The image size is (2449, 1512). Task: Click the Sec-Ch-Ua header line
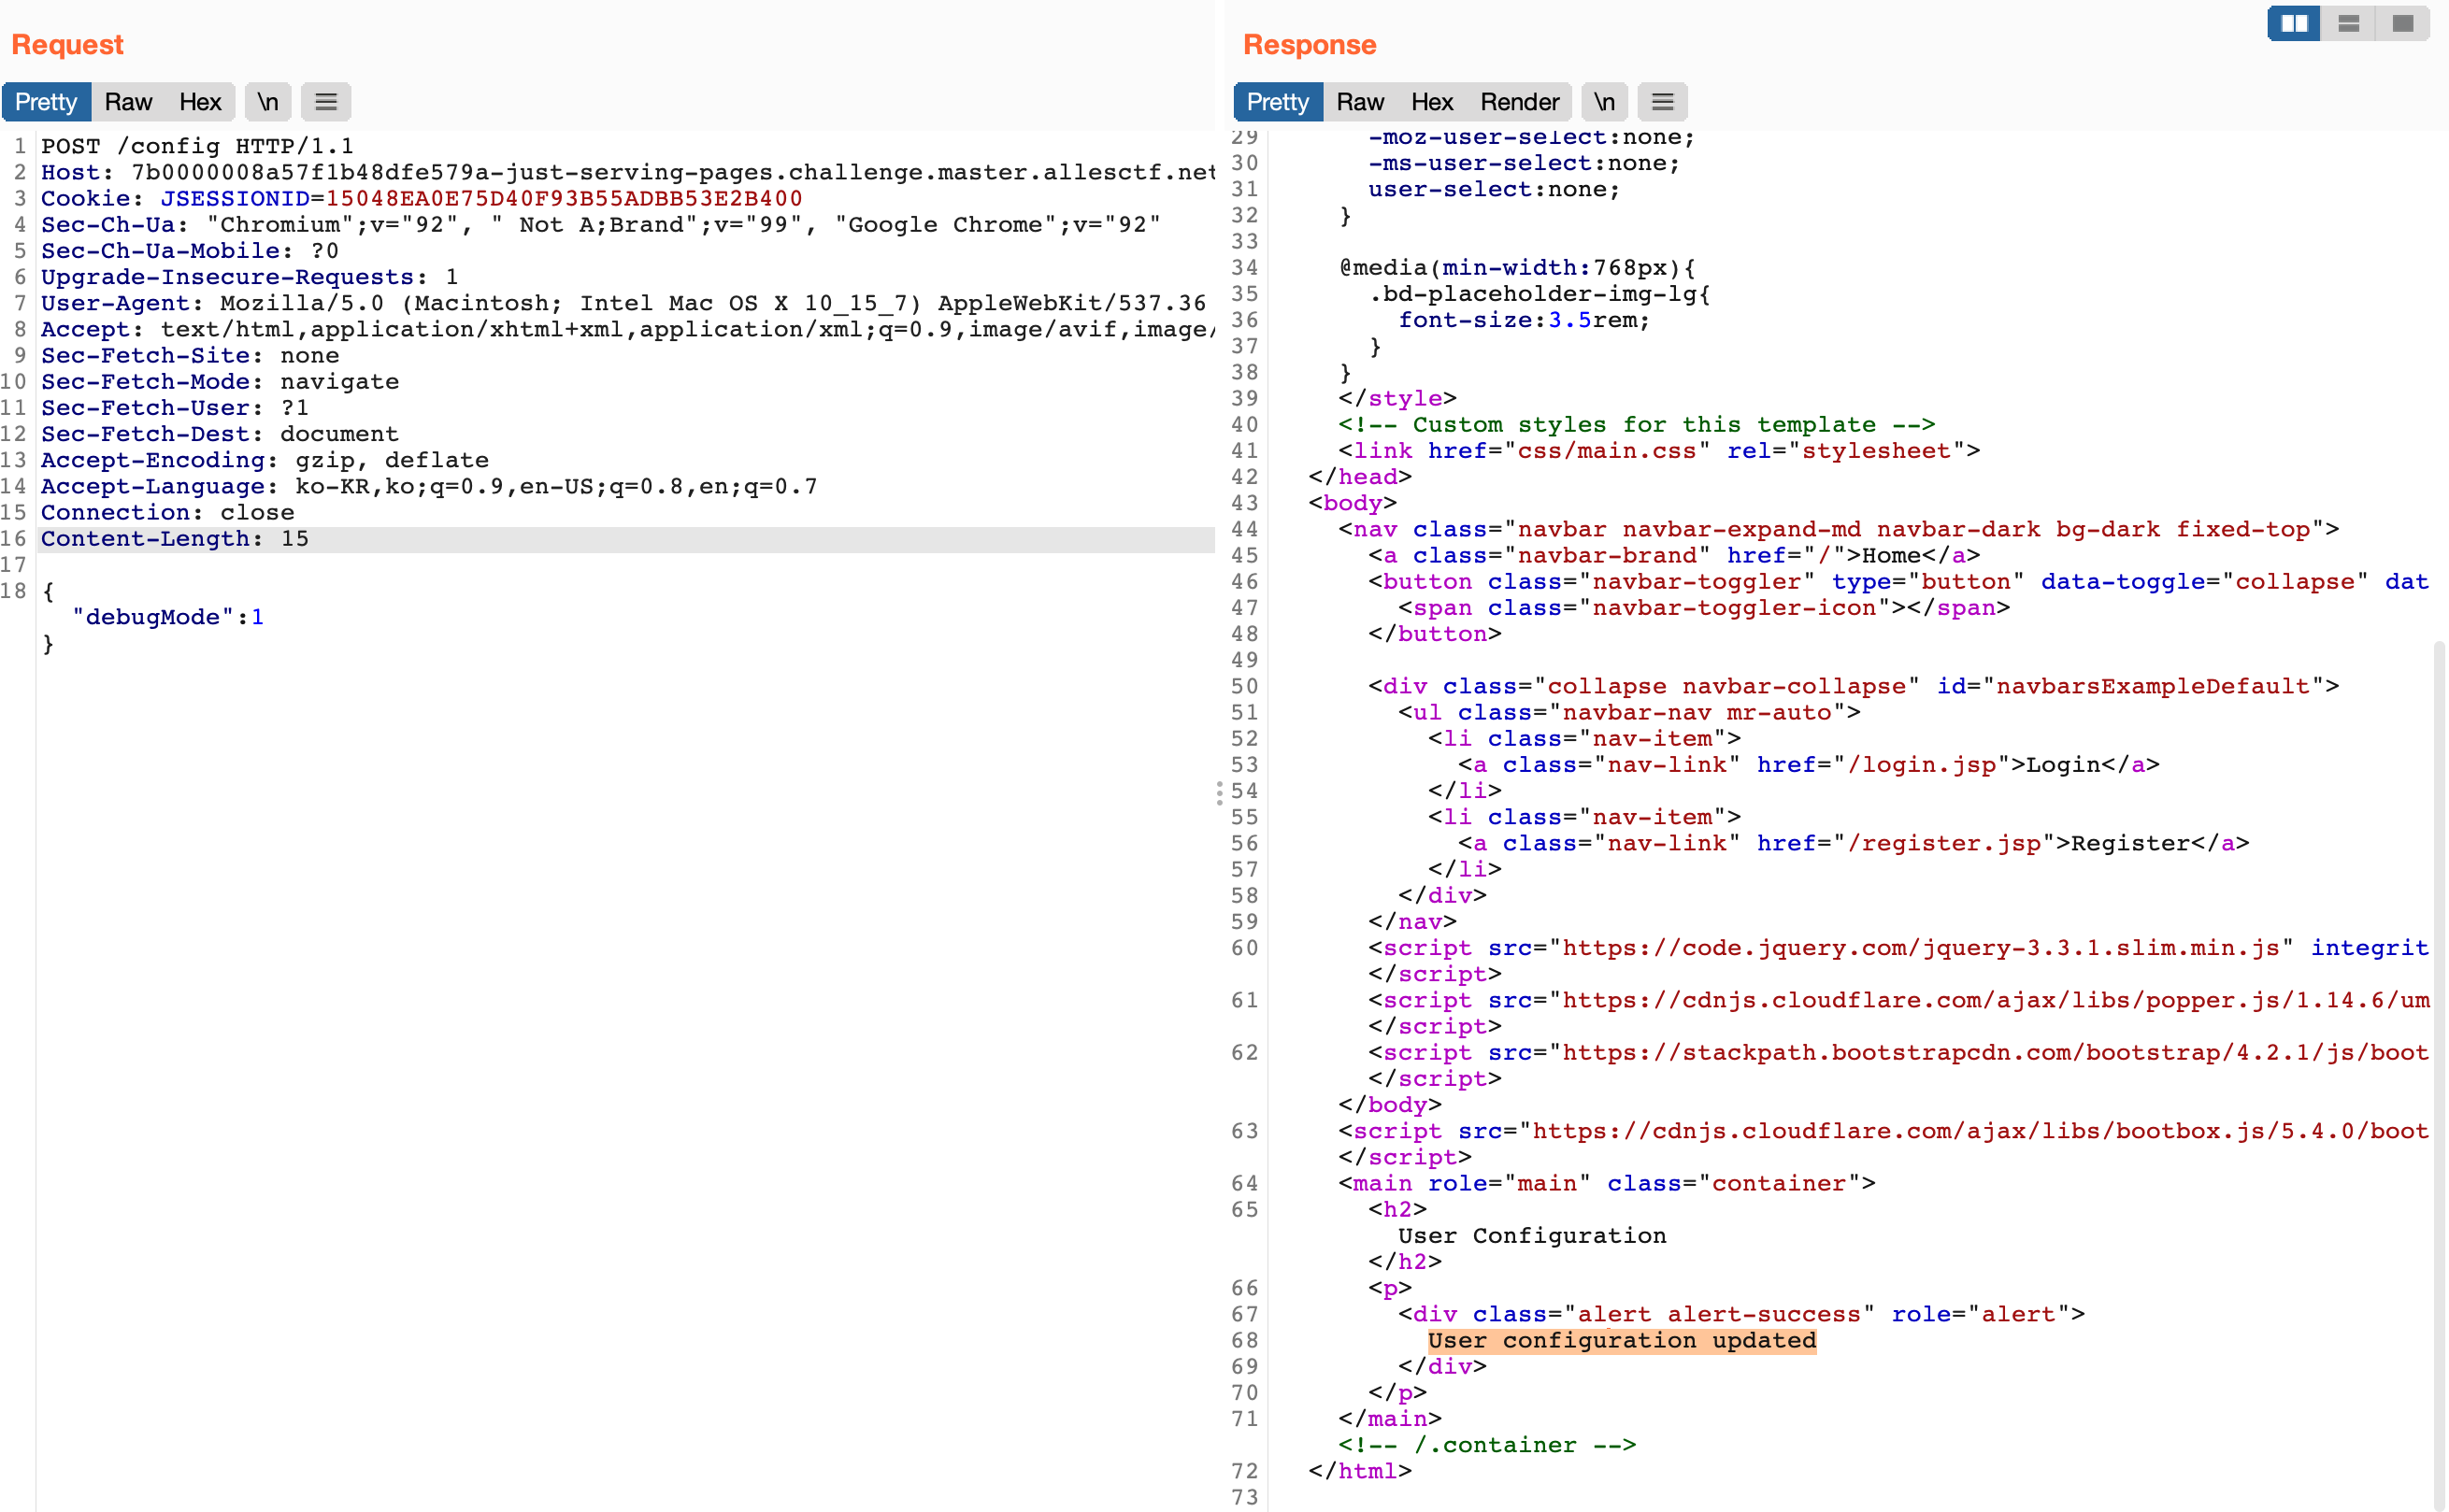click(x=601, y=224)
